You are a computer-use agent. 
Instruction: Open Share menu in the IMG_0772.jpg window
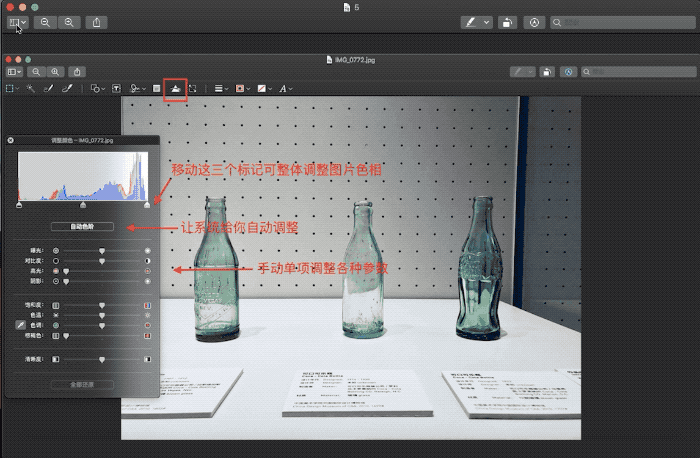coord(77,72)
